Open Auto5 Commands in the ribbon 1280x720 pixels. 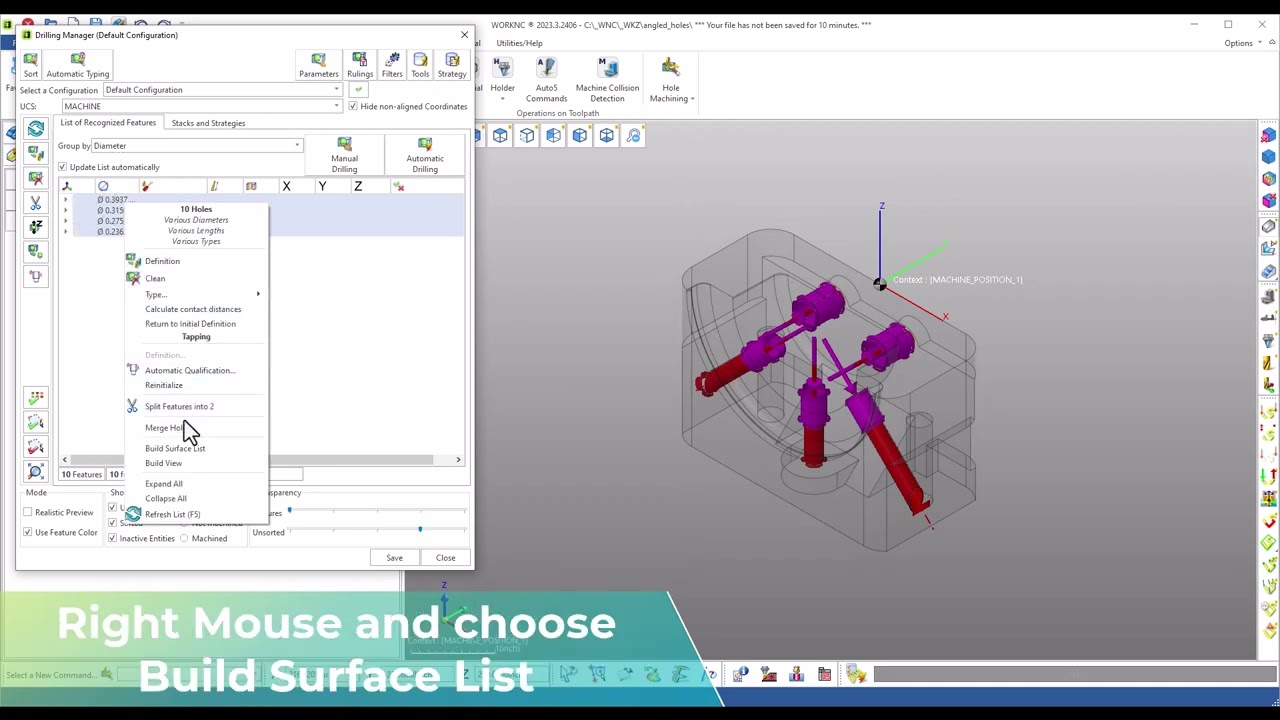click(x=546, y=80)
